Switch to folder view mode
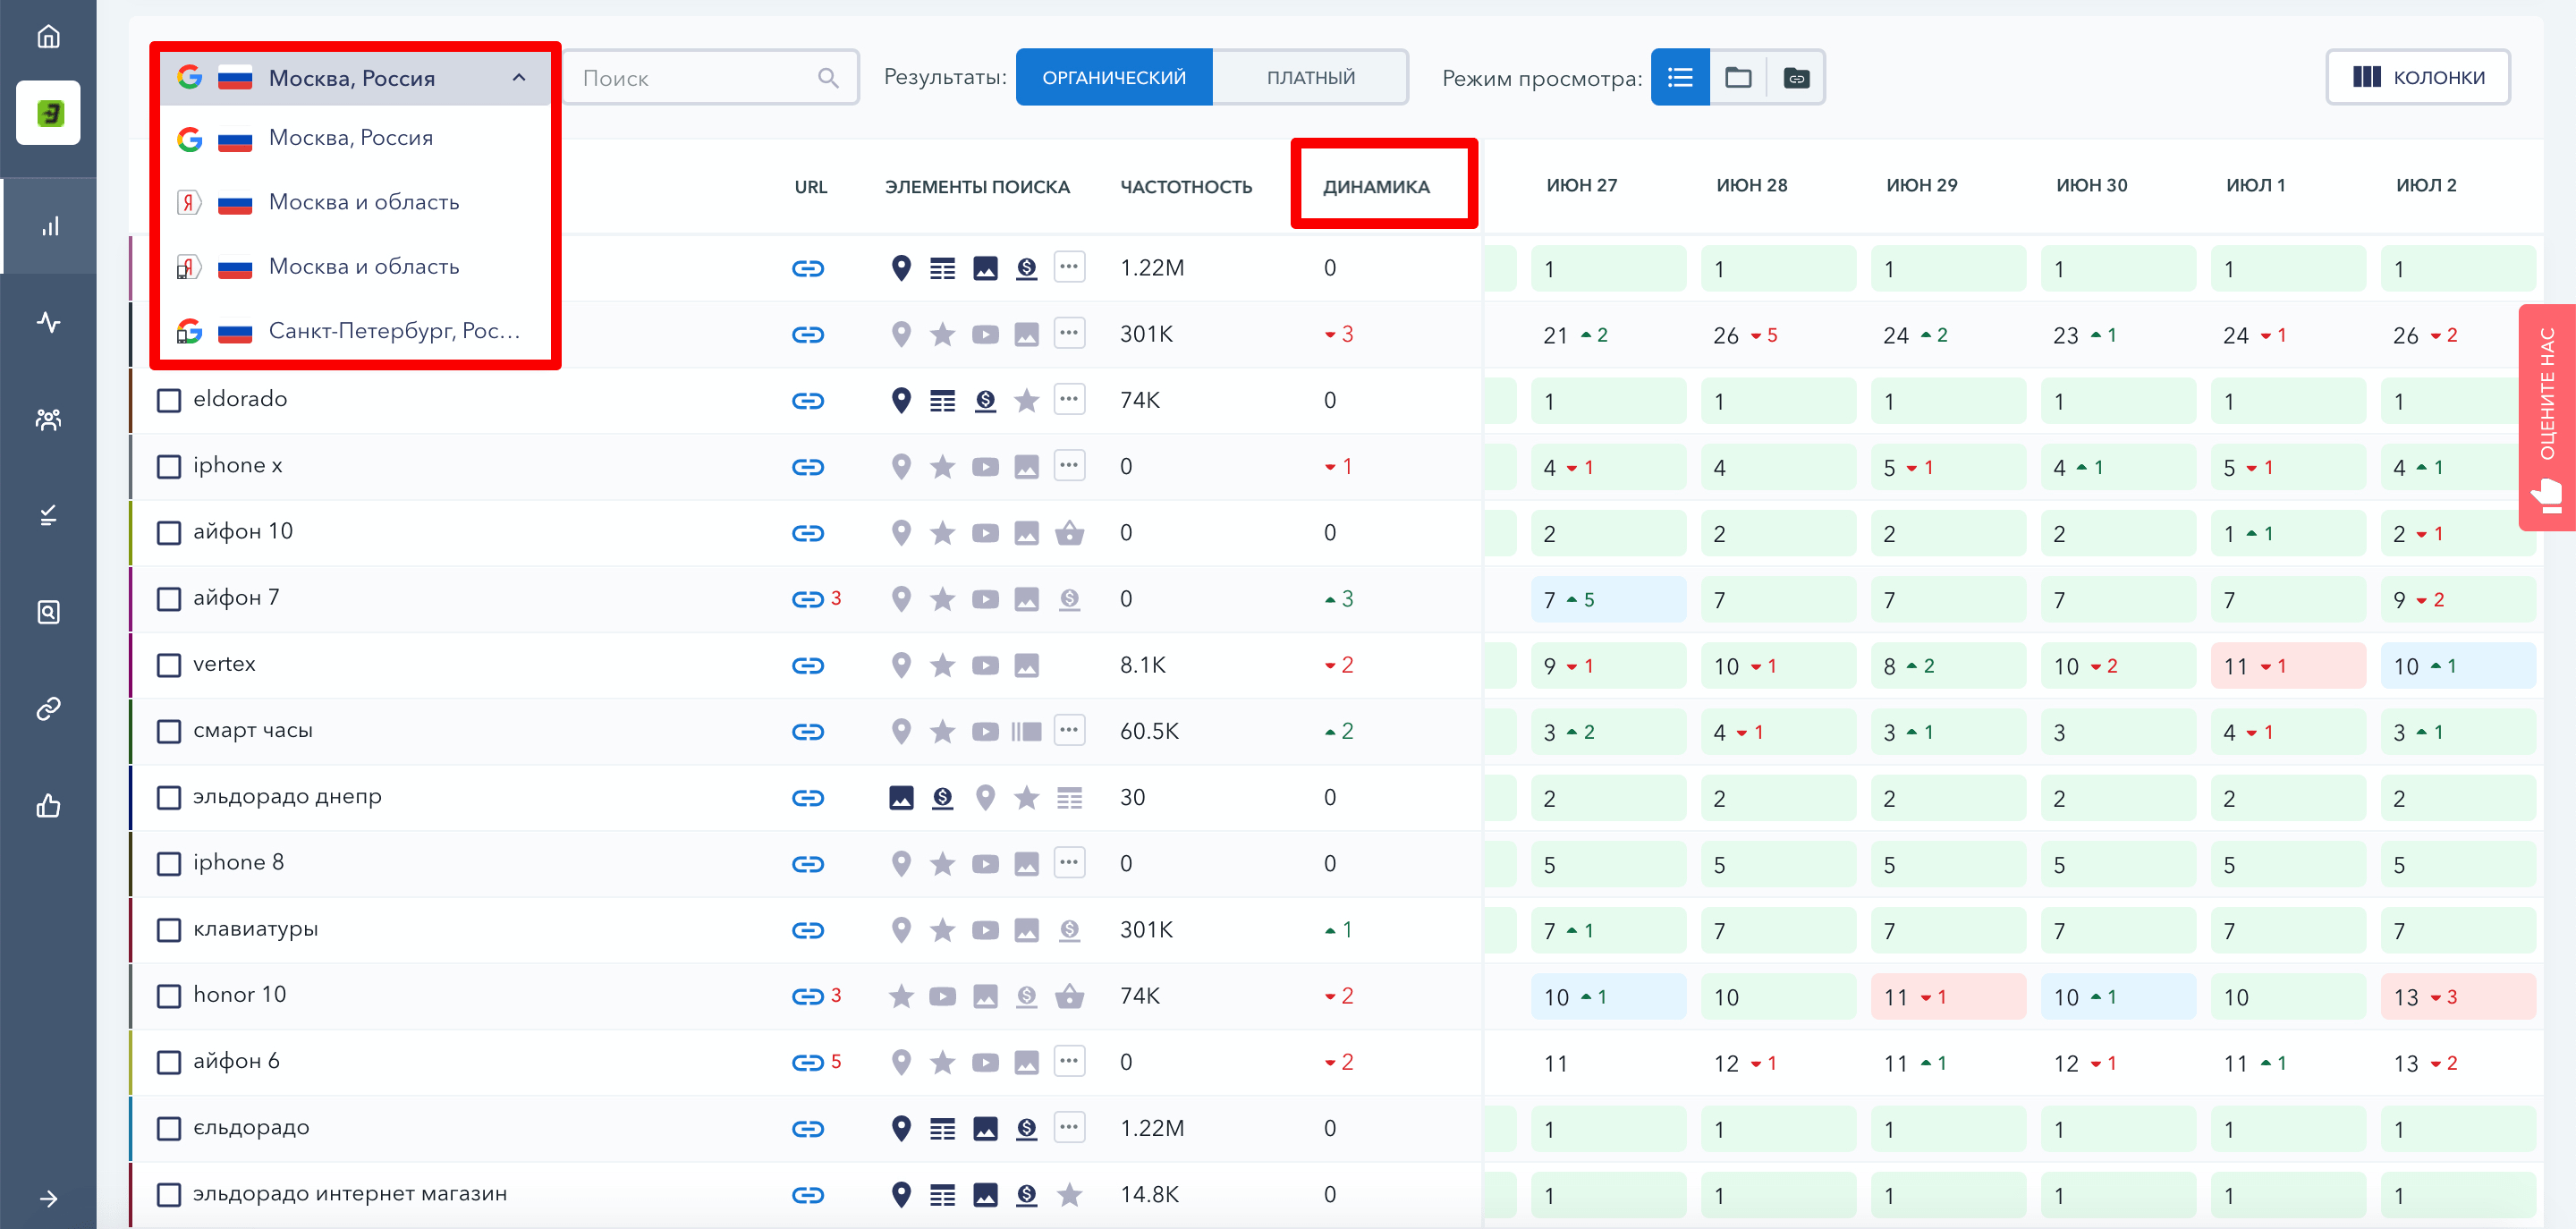2576x1229 pixels. tap(1738, 77)
